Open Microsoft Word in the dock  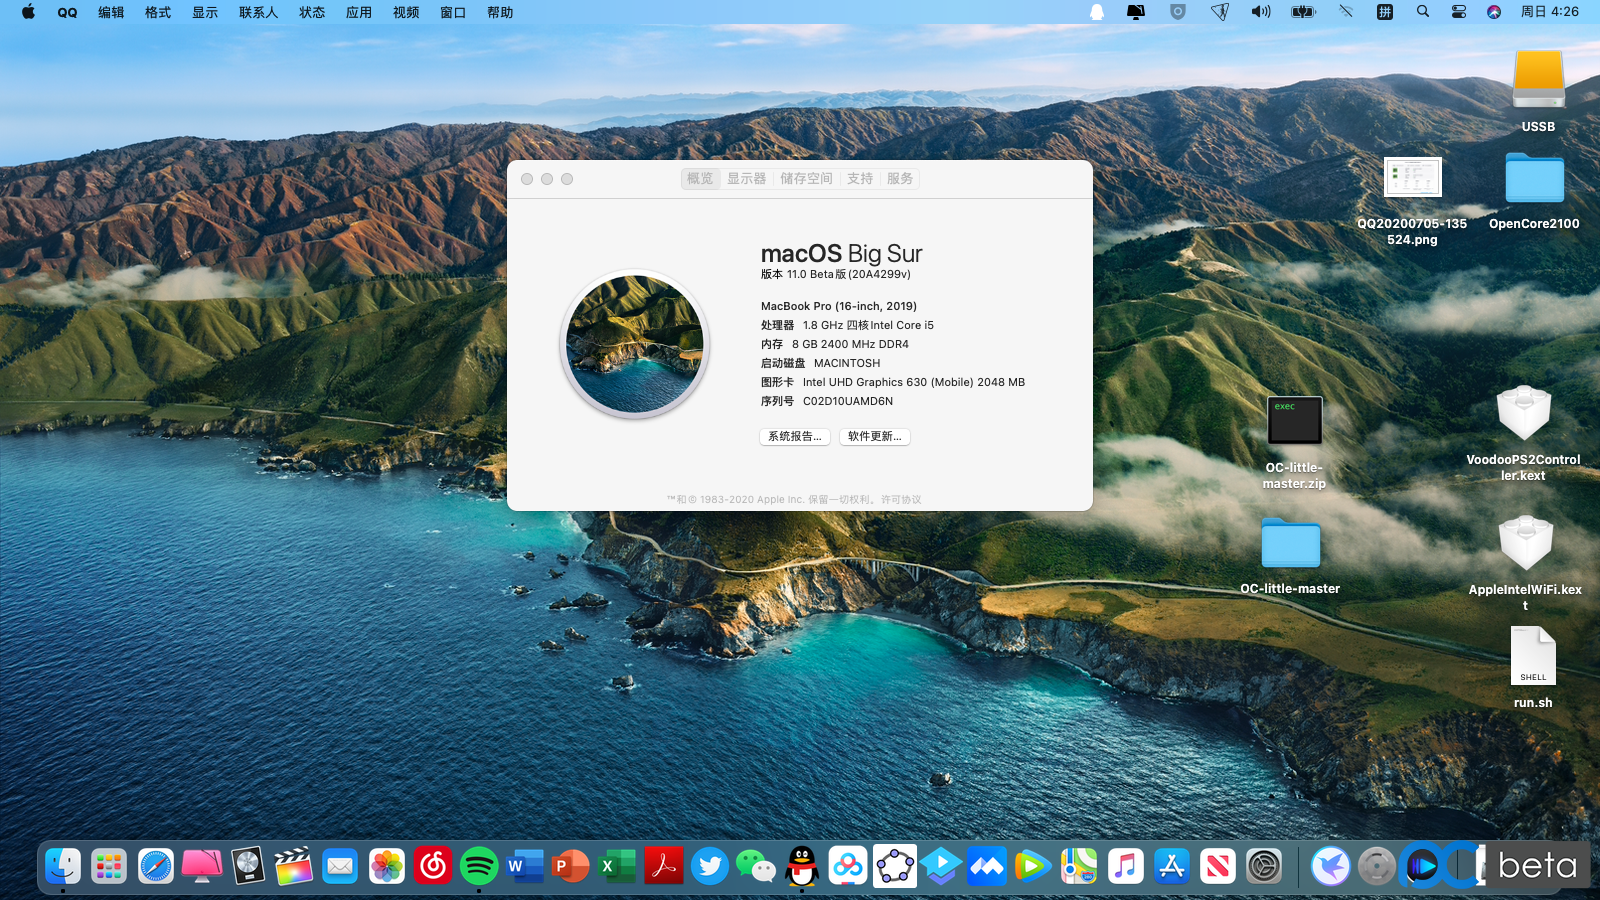coord(525,866)
